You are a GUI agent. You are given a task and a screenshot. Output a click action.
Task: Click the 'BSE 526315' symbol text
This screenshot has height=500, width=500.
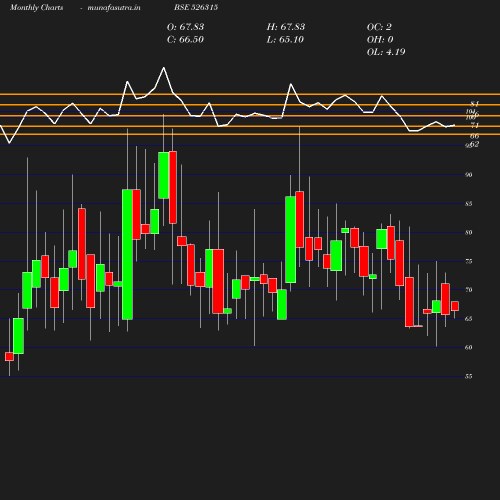196,7
